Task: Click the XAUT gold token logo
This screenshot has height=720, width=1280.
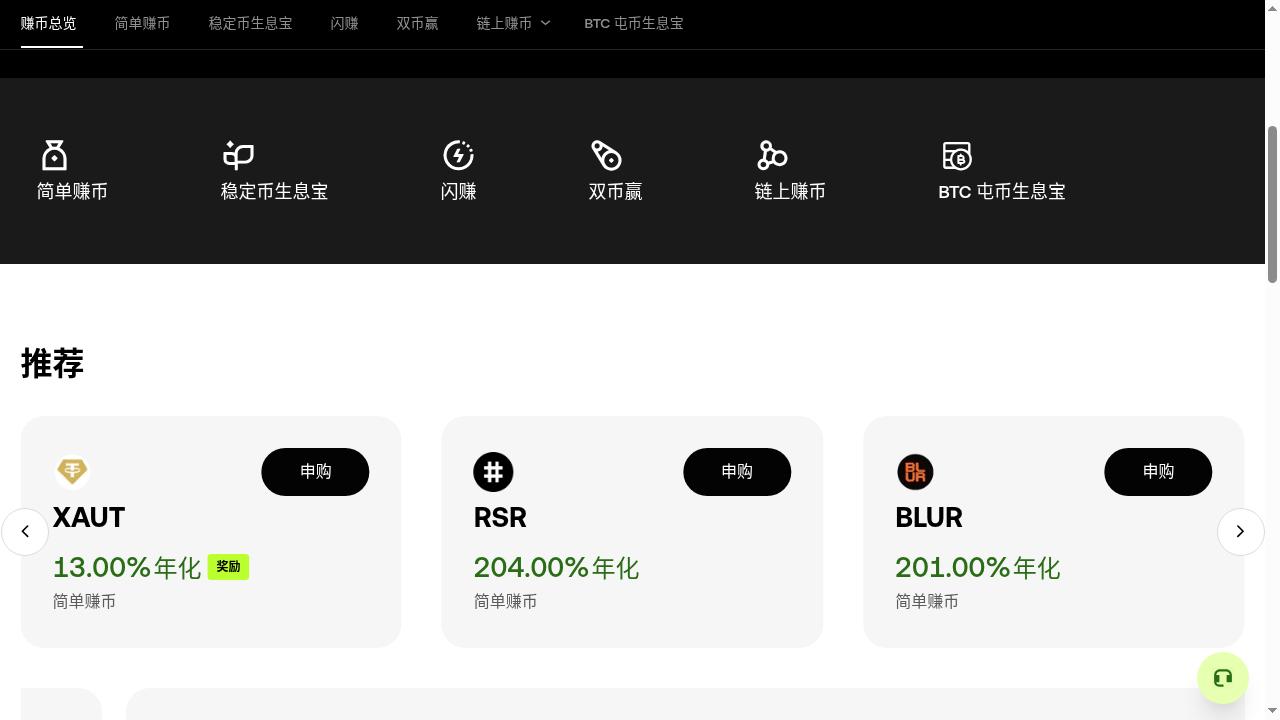Action: (72, 471)
